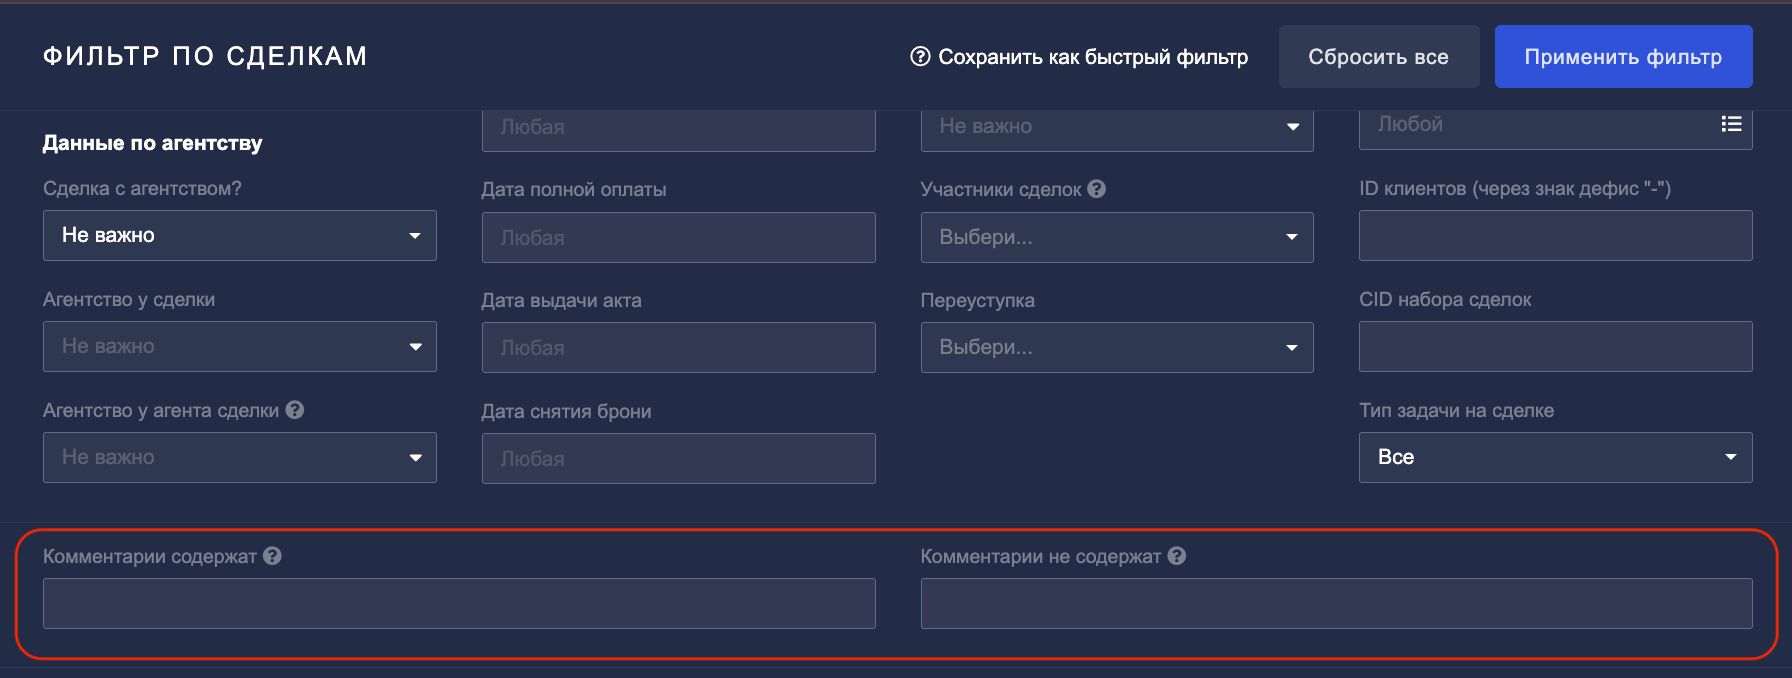Click 'Дата полной оплаты' input field
This screenshot has width=1792, height=678.
(x=679, y=237)
